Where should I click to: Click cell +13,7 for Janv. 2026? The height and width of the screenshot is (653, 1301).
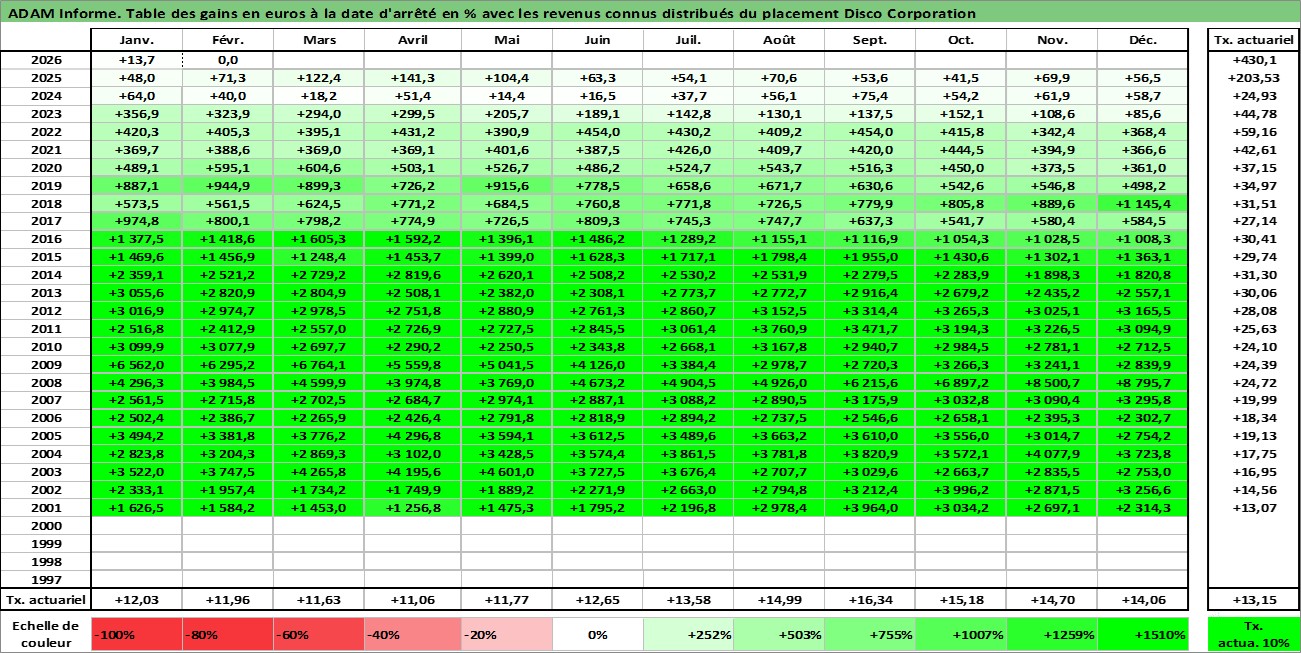pyautogui.click(x=136, y=60)
